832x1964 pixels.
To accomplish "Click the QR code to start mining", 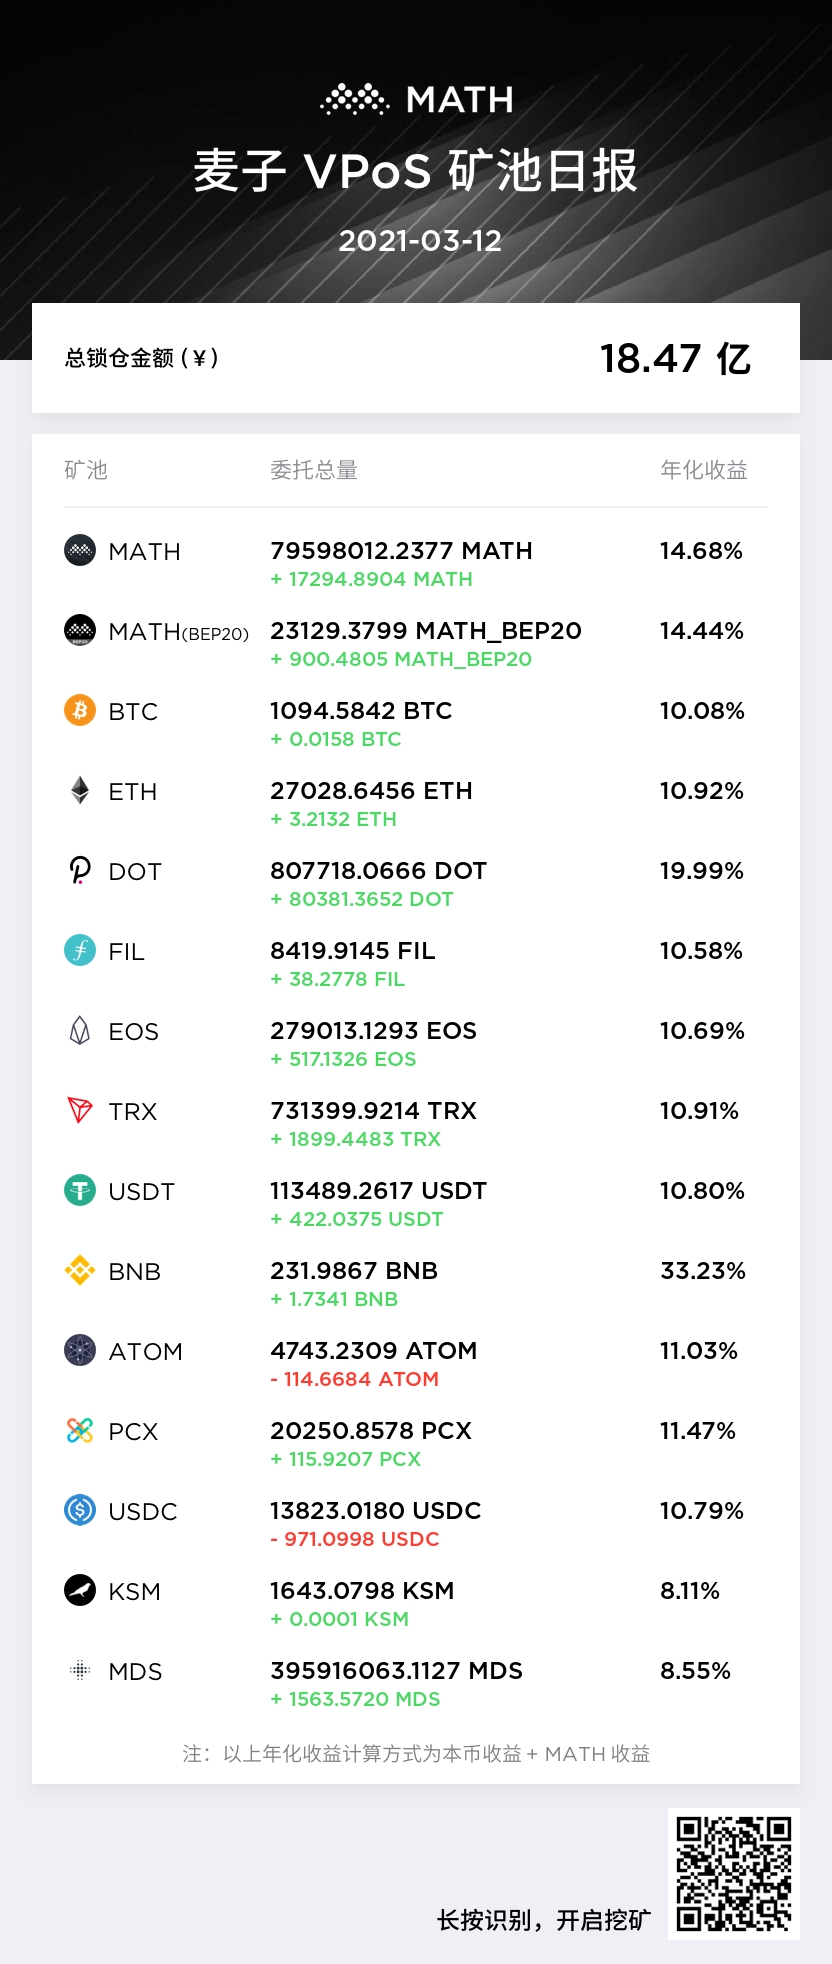I will (734, 1874).
